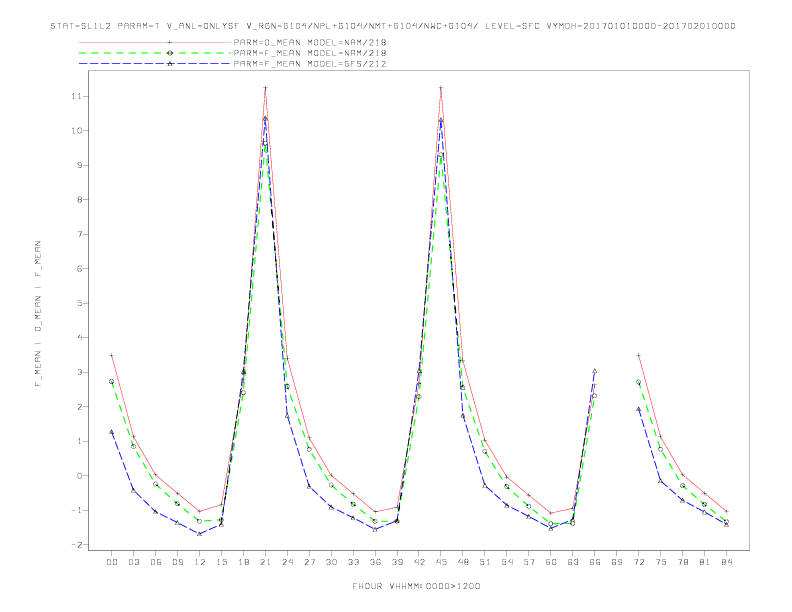Click x-axis tick label 66
792x612 pixels.
point(595,562)
